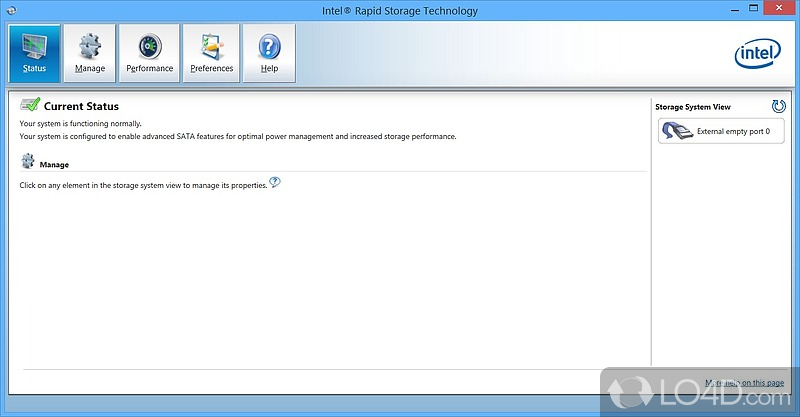Image resolution: width=800 pixels, height=417 pixels.
Task: Click the green checkmark Current Status icon
Action: 30,105
